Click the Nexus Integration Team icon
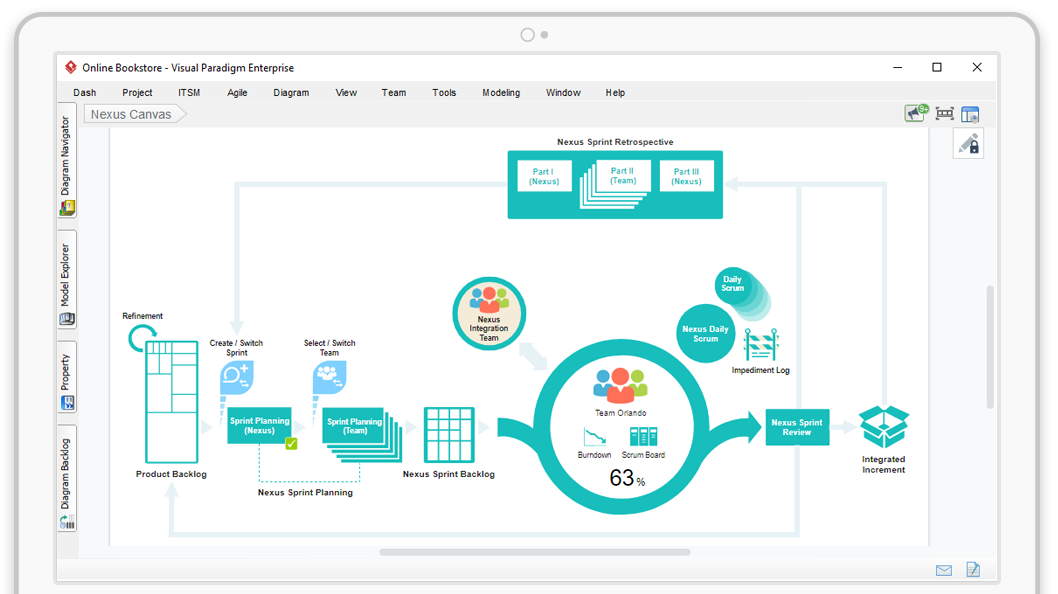 coord(489,313)
